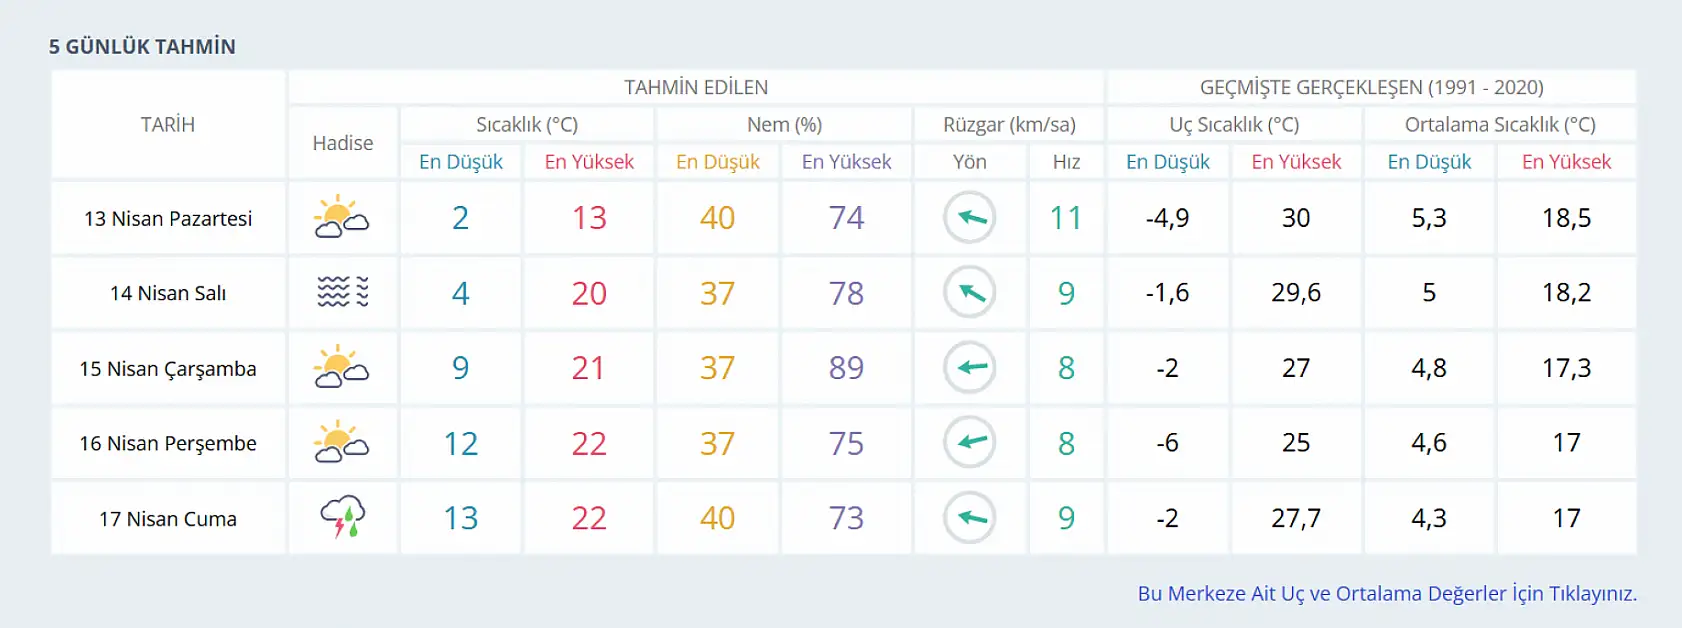
Task: Click max humidity '78' for 14 Nisan
Action: tap(846, 292)
